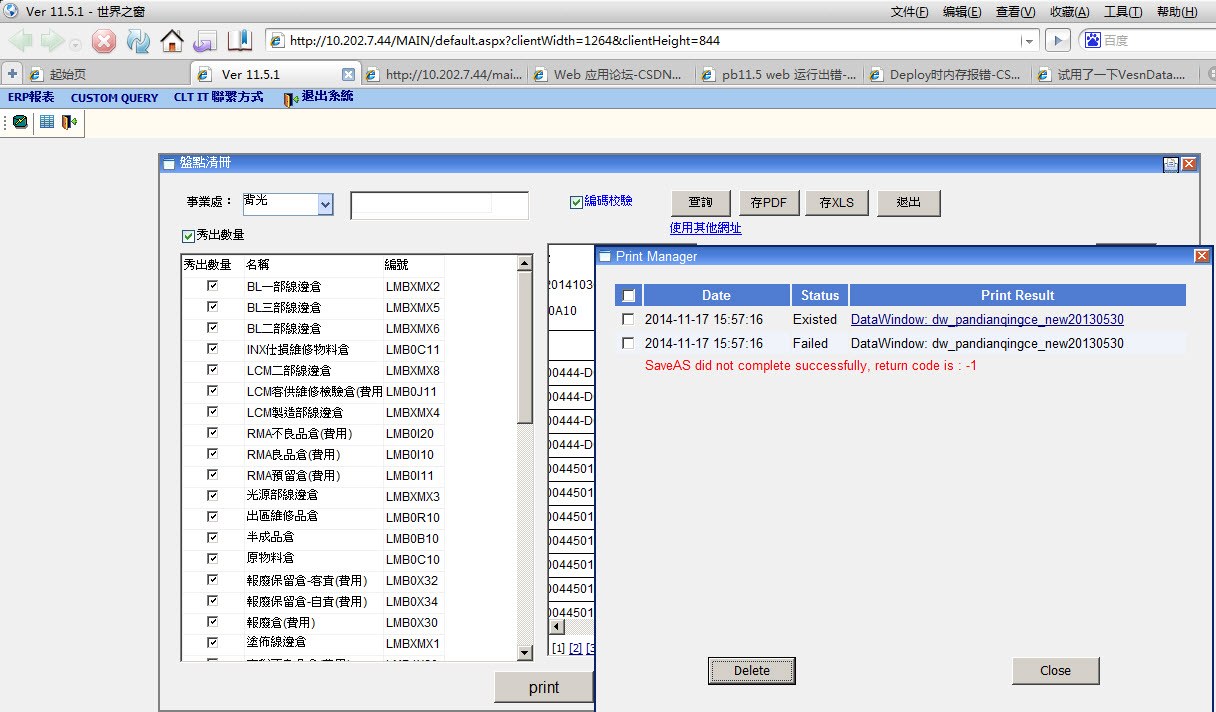The image size is (1216, 712).
Task: Click the text field beside 事業處
Action: (x=439, y=205)
